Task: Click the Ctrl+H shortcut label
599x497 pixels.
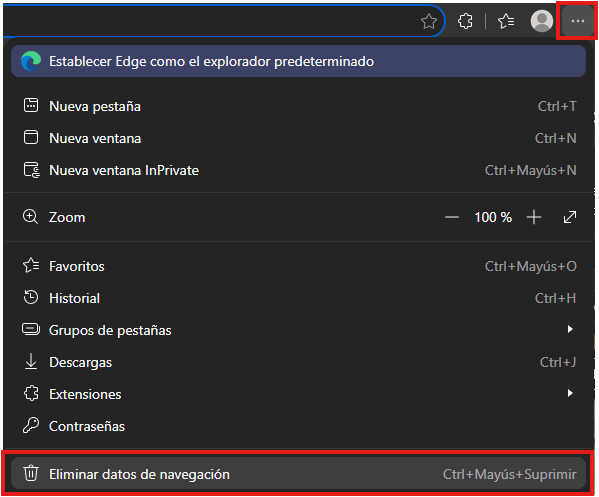Action: tap(555, 298)
